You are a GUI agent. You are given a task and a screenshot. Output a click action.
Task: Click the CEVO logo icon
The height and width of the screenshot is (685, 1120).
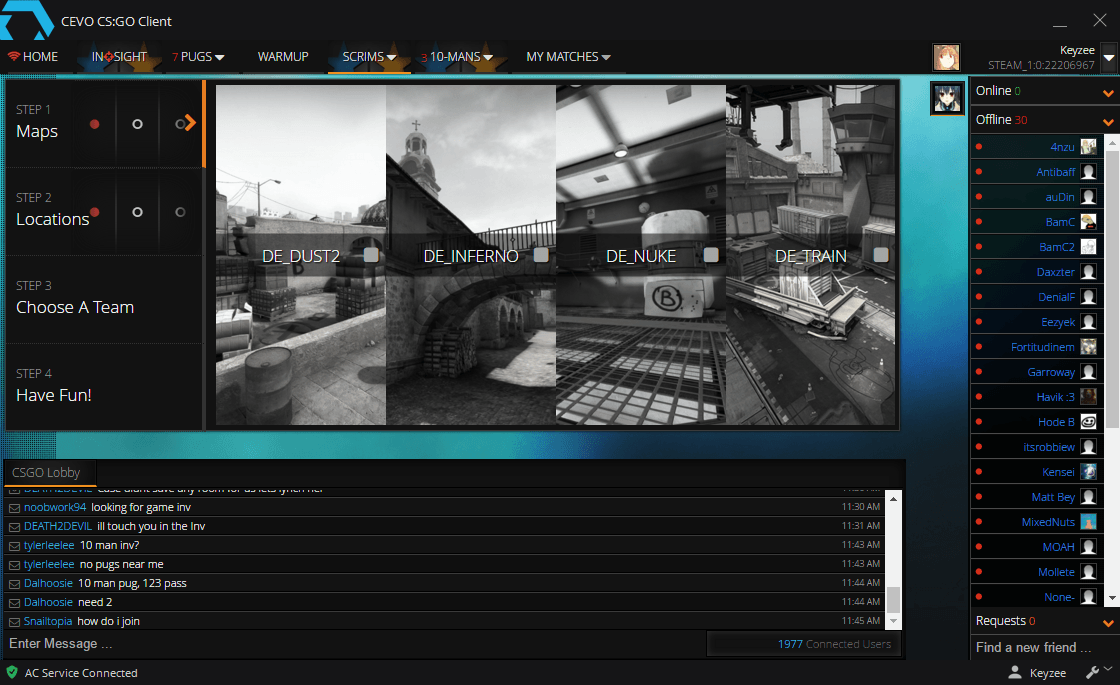[x=27, y=19]
